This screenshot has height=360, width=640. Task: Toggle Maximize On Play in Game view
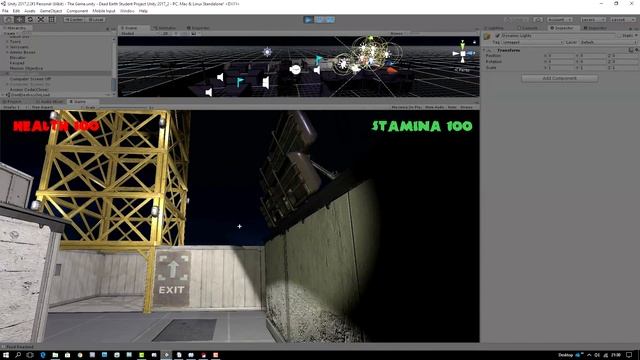pos(406,107)
